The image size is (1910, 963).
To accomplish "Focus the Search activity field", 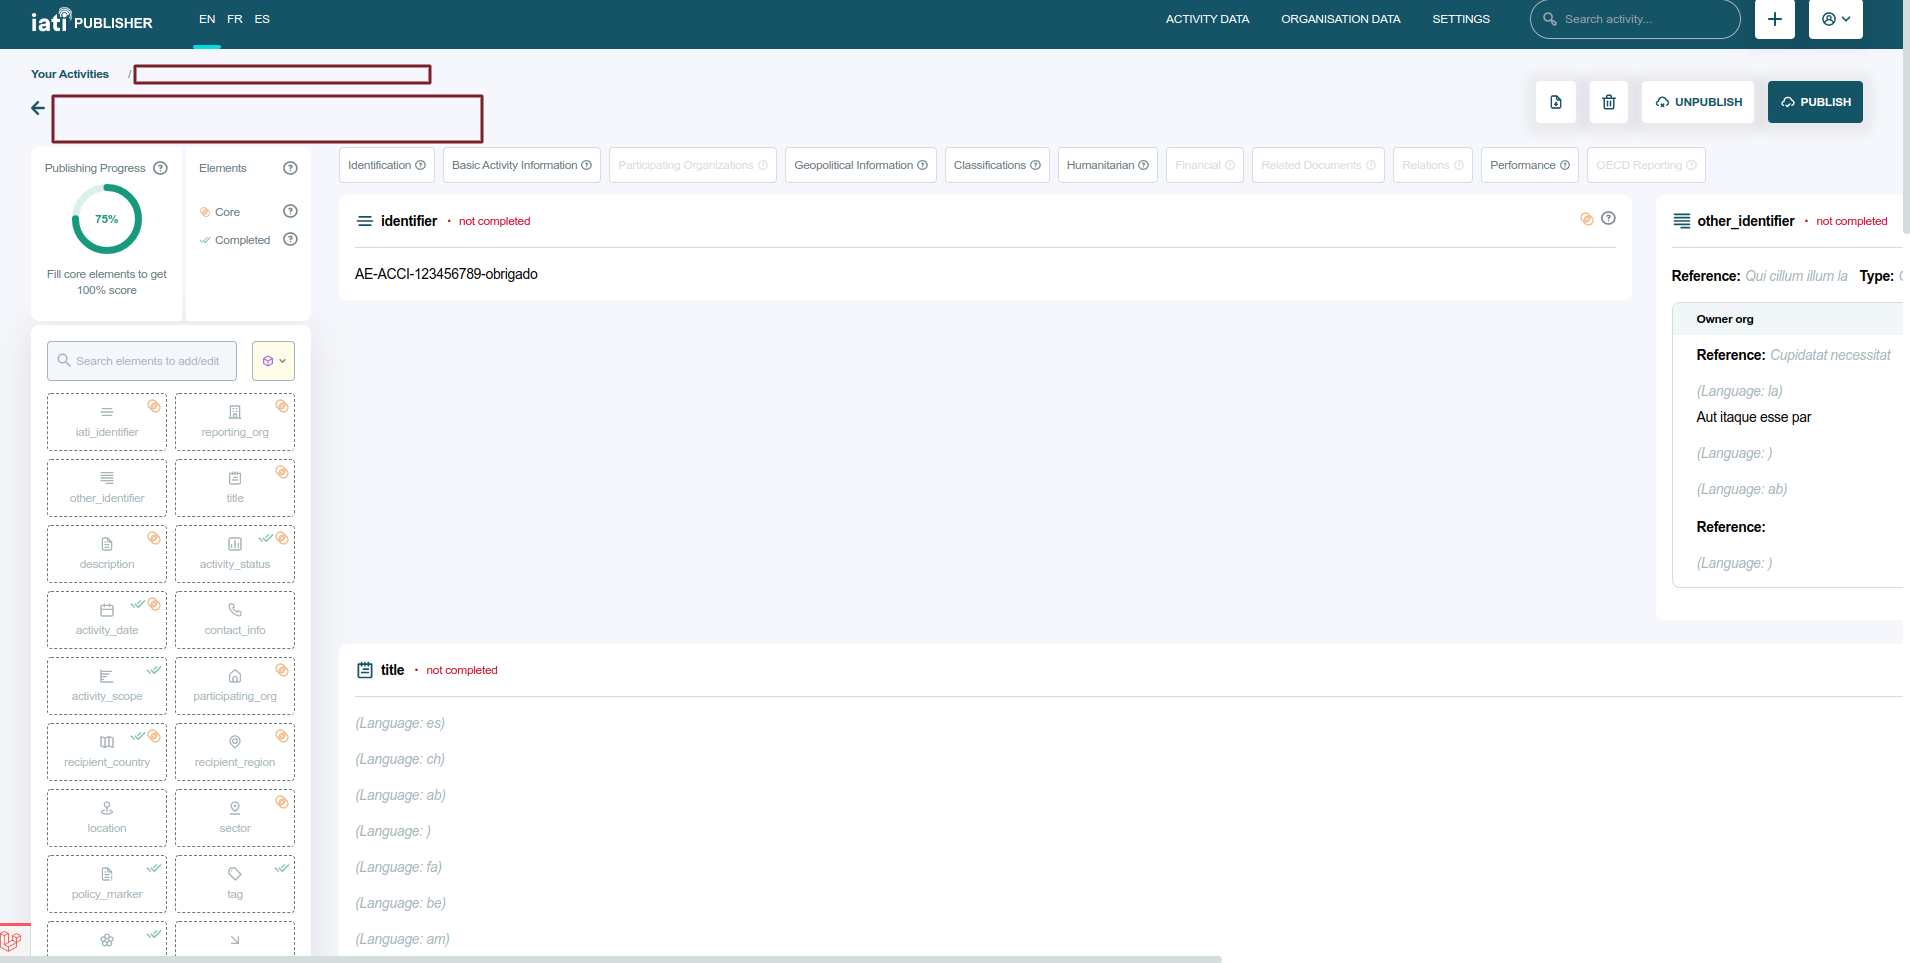I will pyautogui.click(x=1635, y=19).
